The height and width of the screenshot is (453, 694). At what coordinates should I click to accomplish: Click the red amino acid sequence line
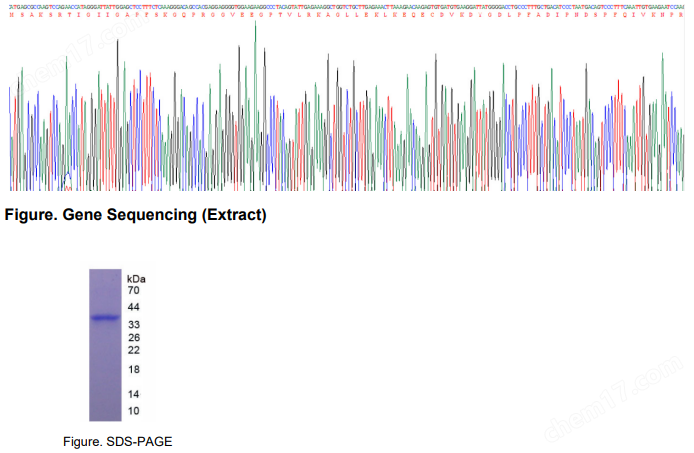click(x=347, y=17)
